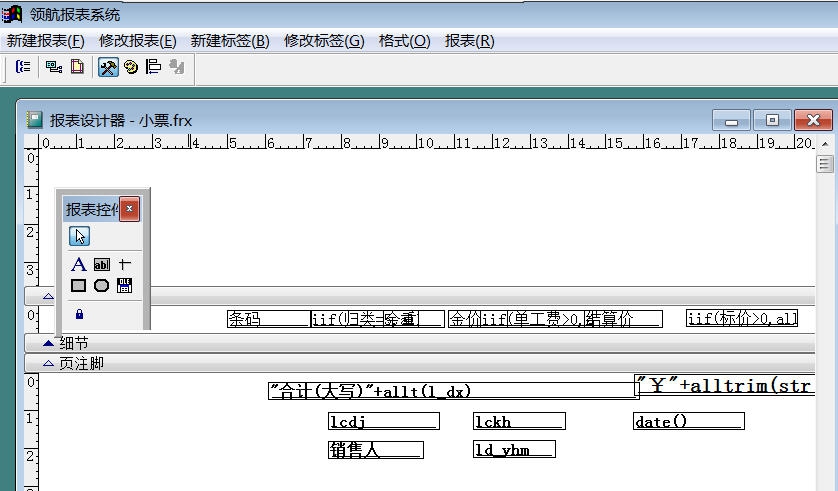838x491 pixels.
Task: Select the iif(标价>0,all field control
Action: 742,318
